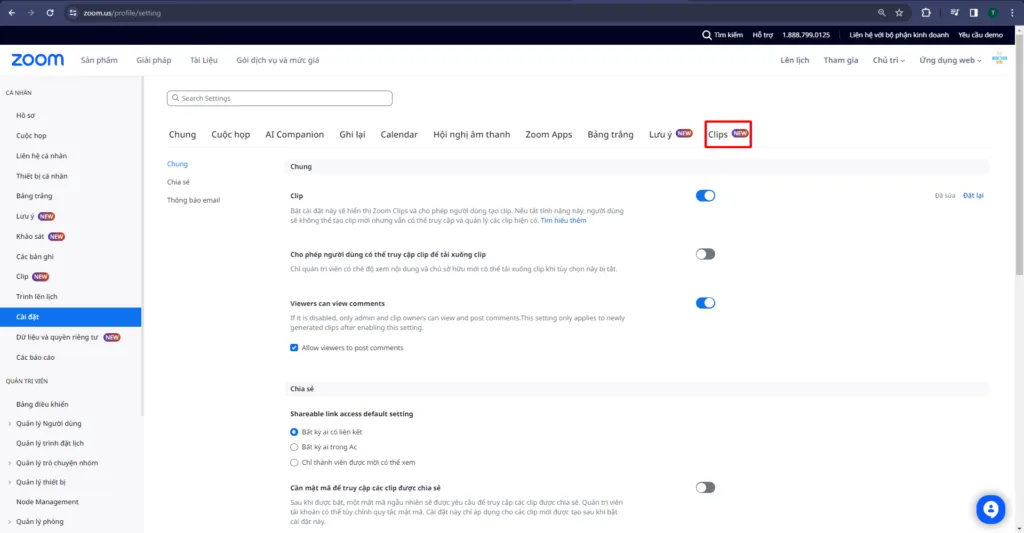1024x533 pixels.
Task: Open the Chủ trì dropdown menu
Action: point(888,60)
